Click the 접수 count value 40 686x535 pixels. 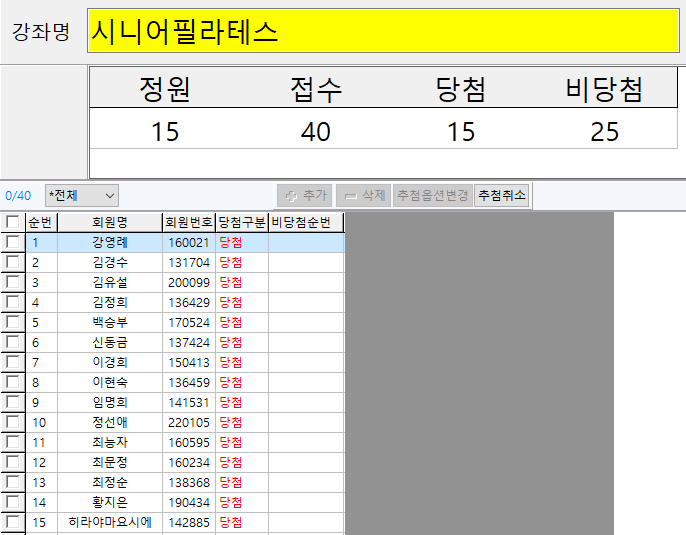[x=315, y=132]
